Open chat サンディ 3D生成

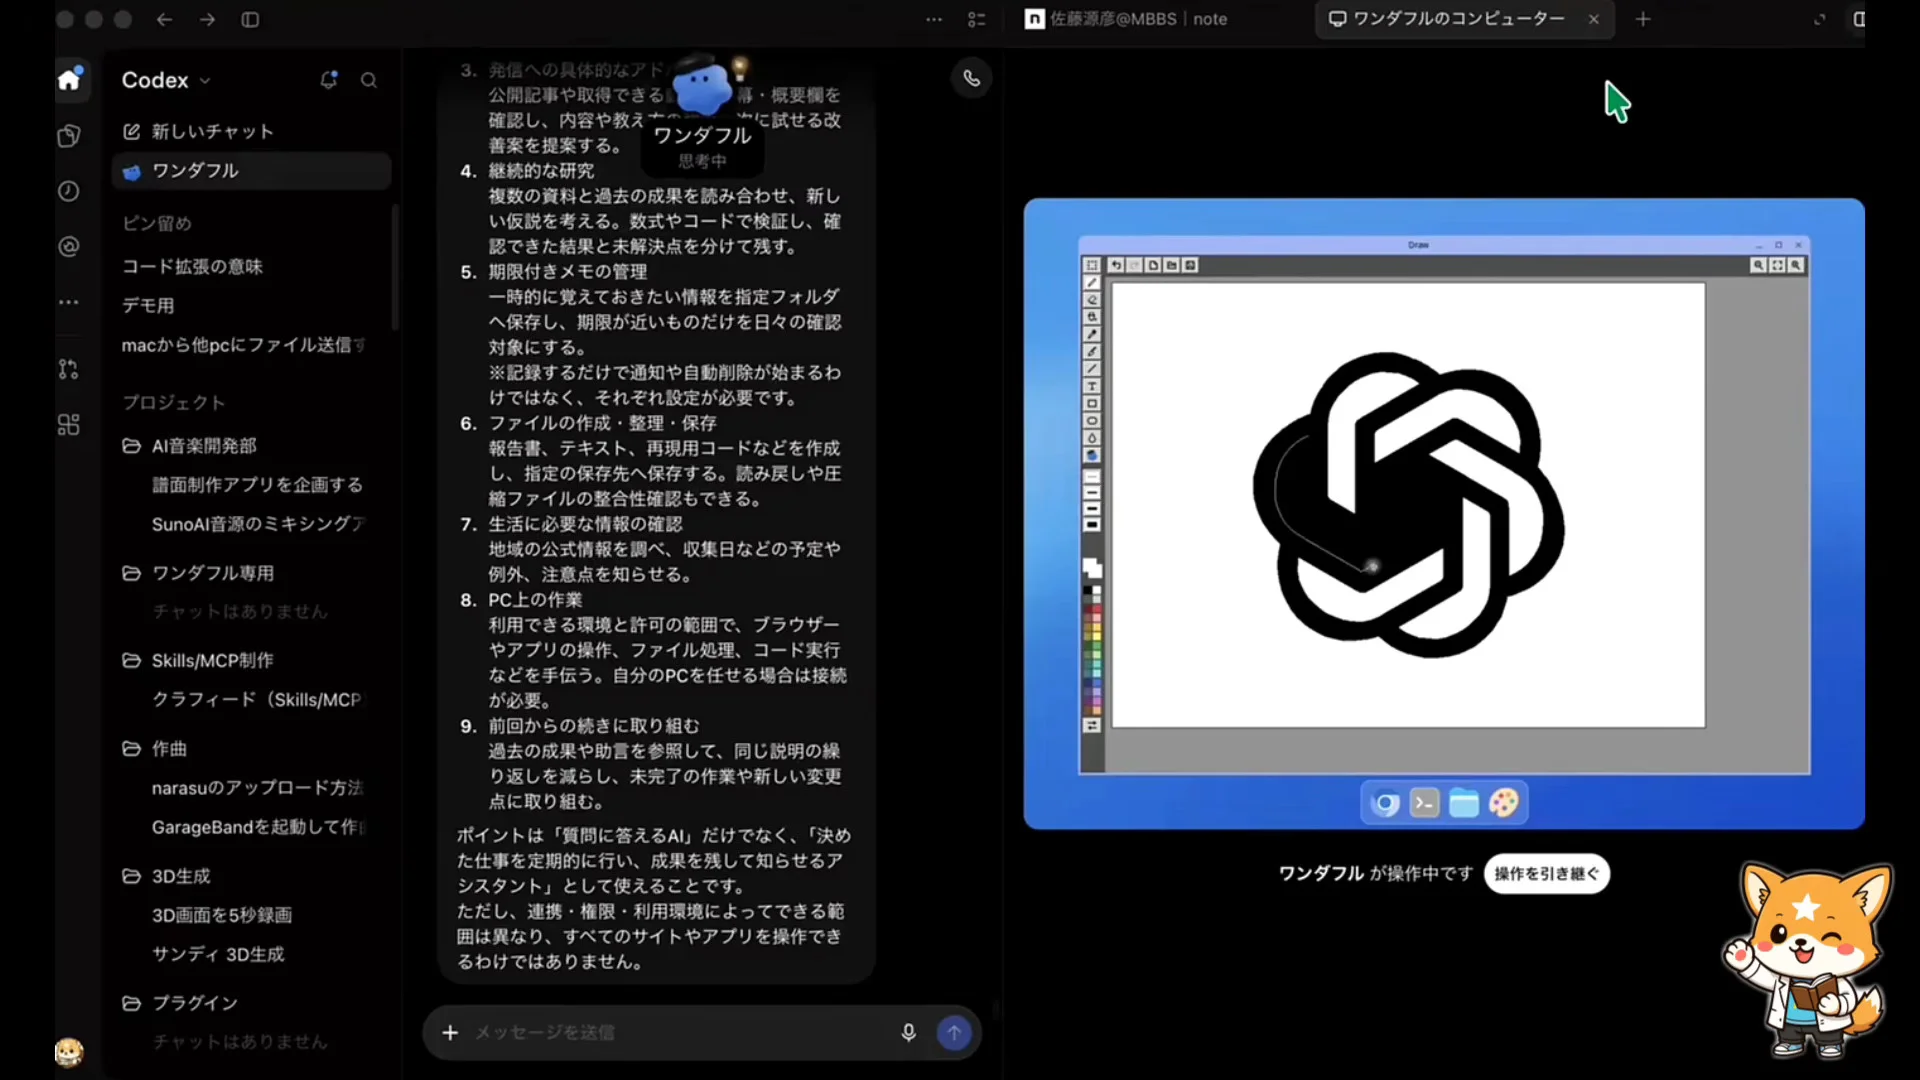coord(218,955)
